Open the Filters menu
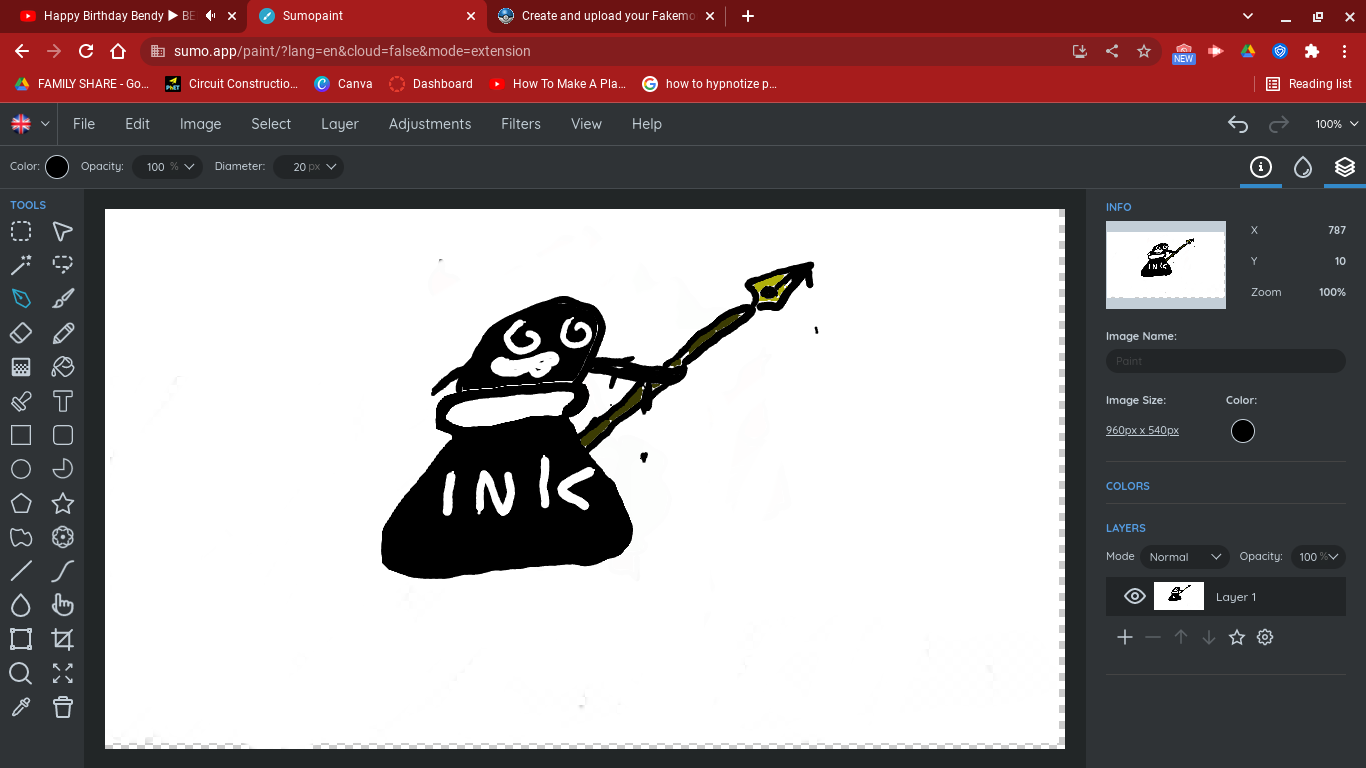Viewport: 1366px width, 768px height. click(x=521, y=124)
